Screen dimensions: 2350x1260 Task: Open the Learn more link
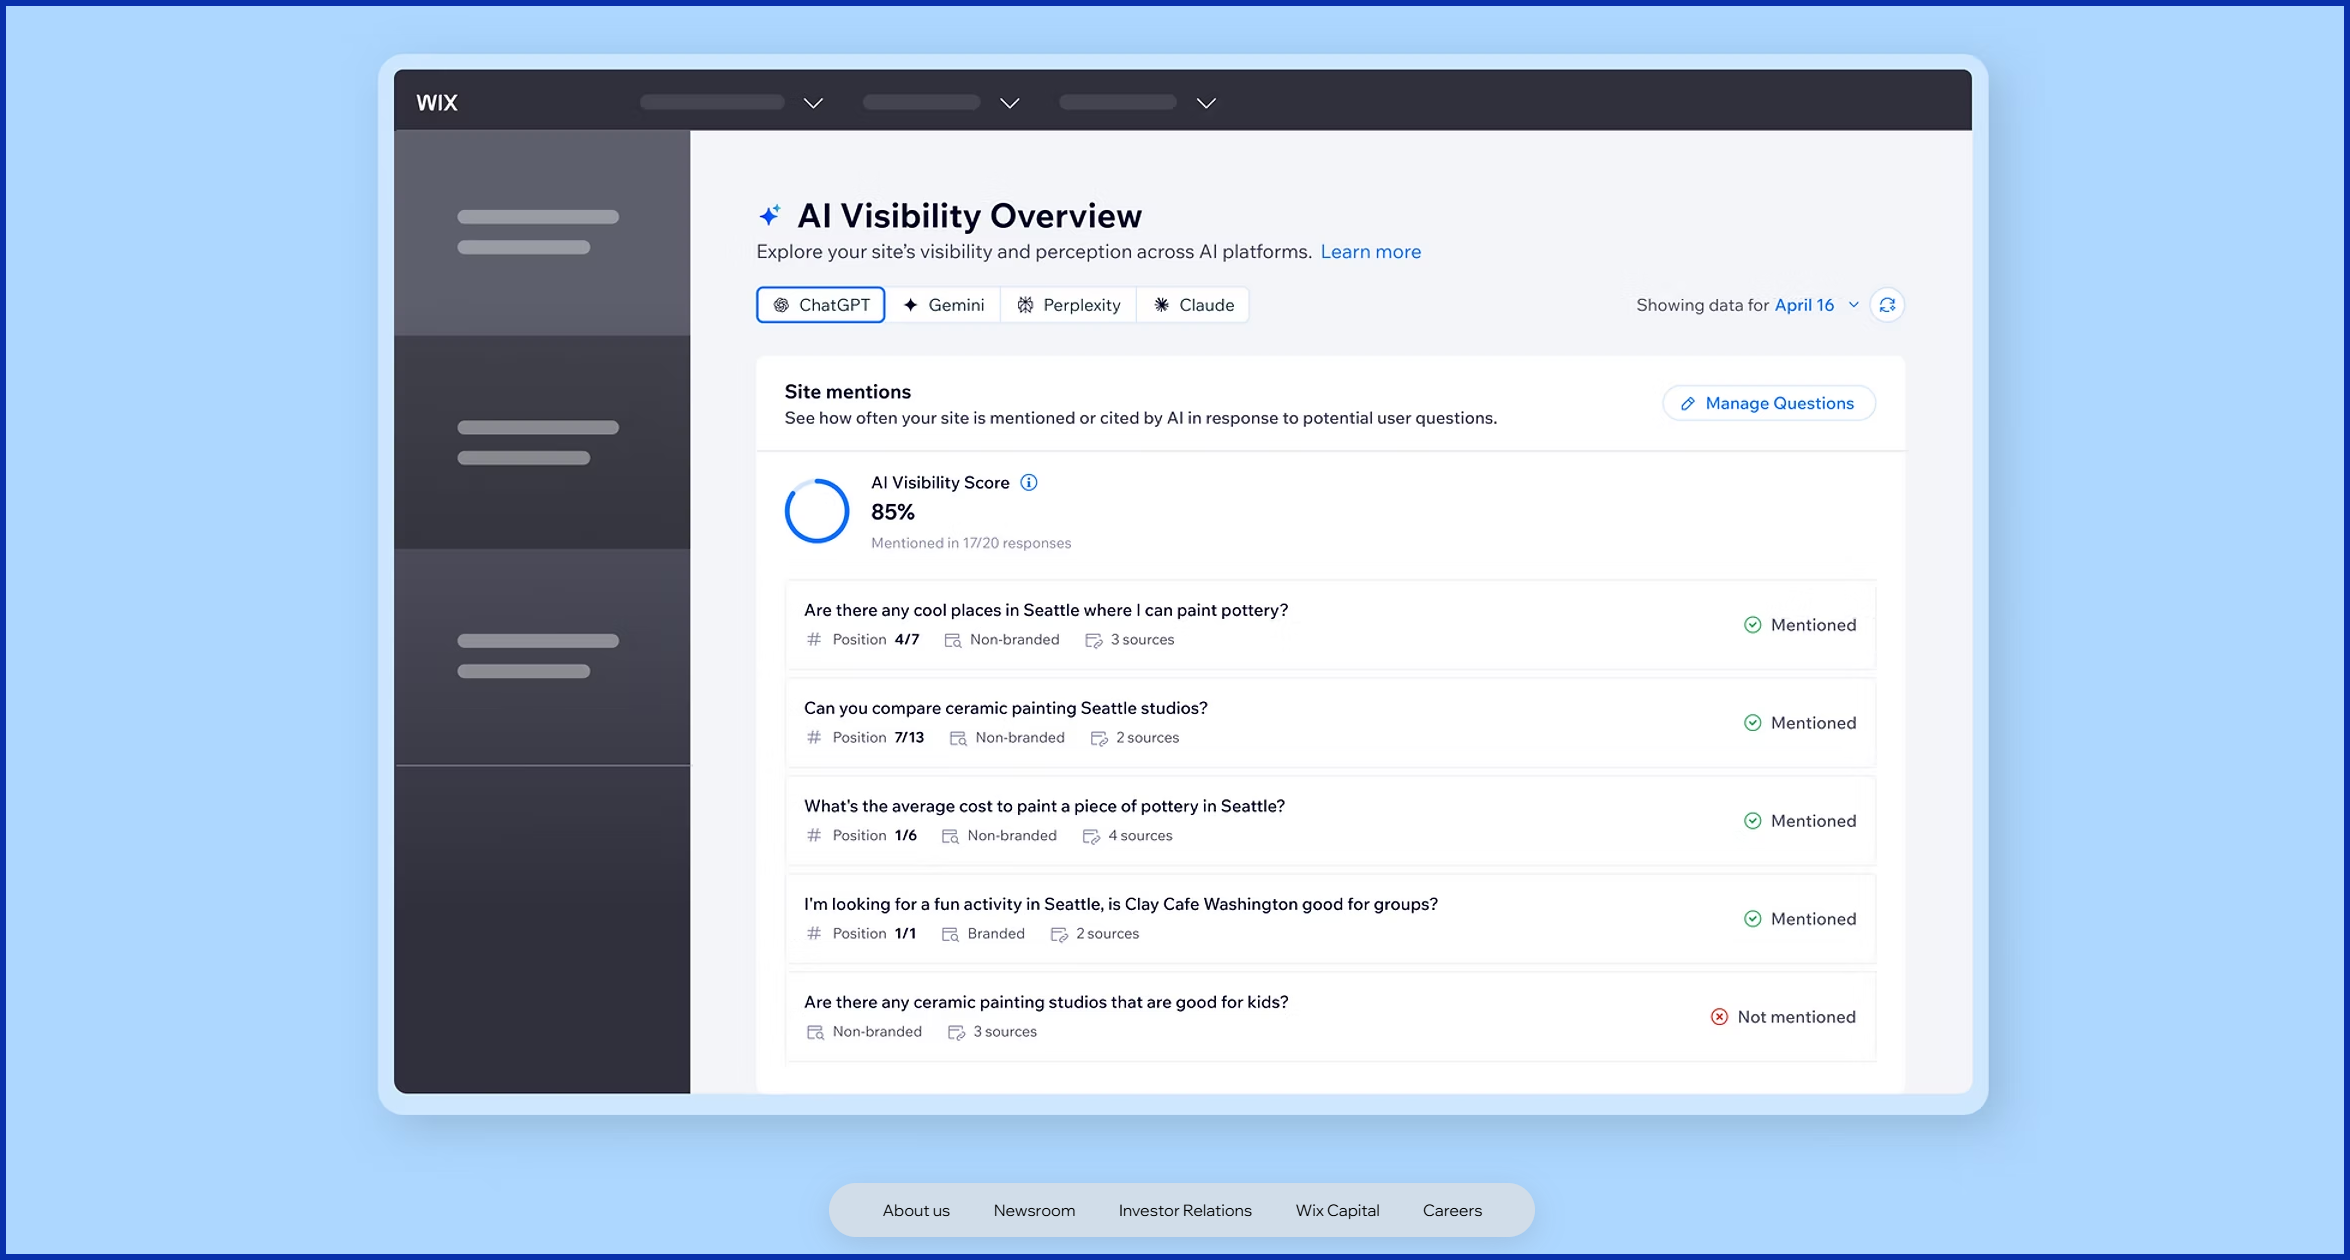[x=1370, y=252]
